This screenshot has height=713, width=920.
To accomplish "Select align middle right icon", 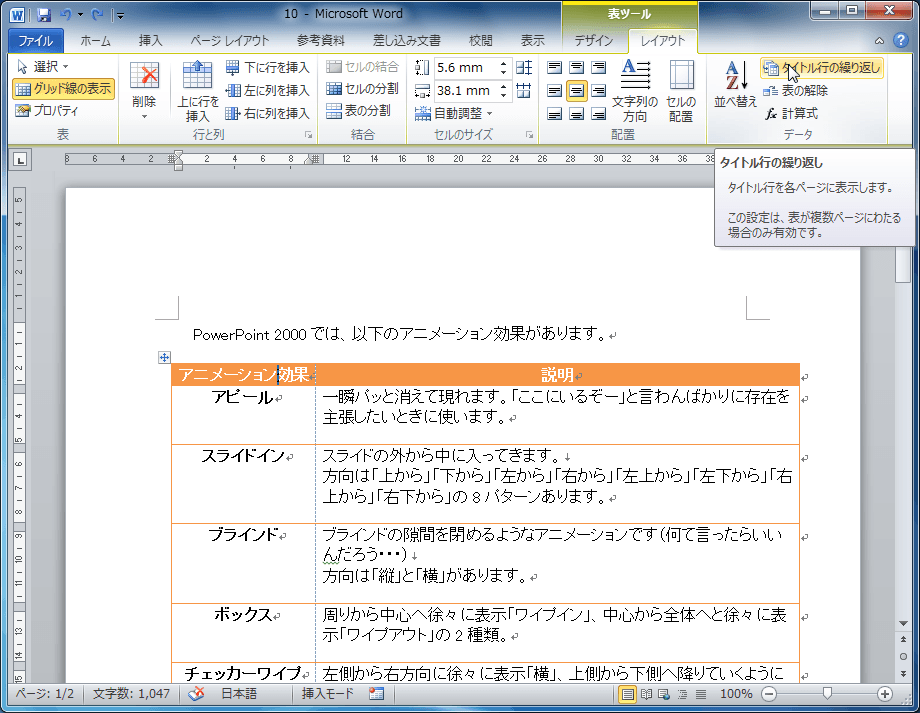I will coord(598,90).
